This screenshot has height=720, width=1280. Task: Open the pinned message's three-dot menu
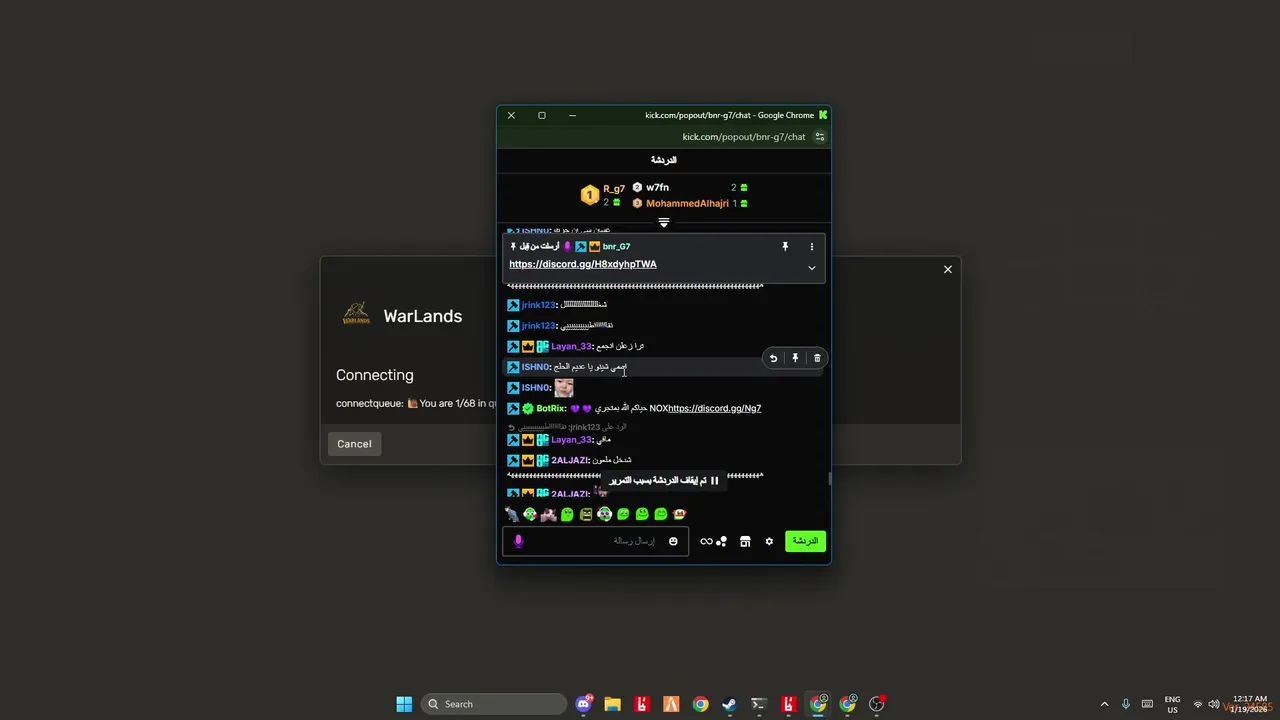811,246
